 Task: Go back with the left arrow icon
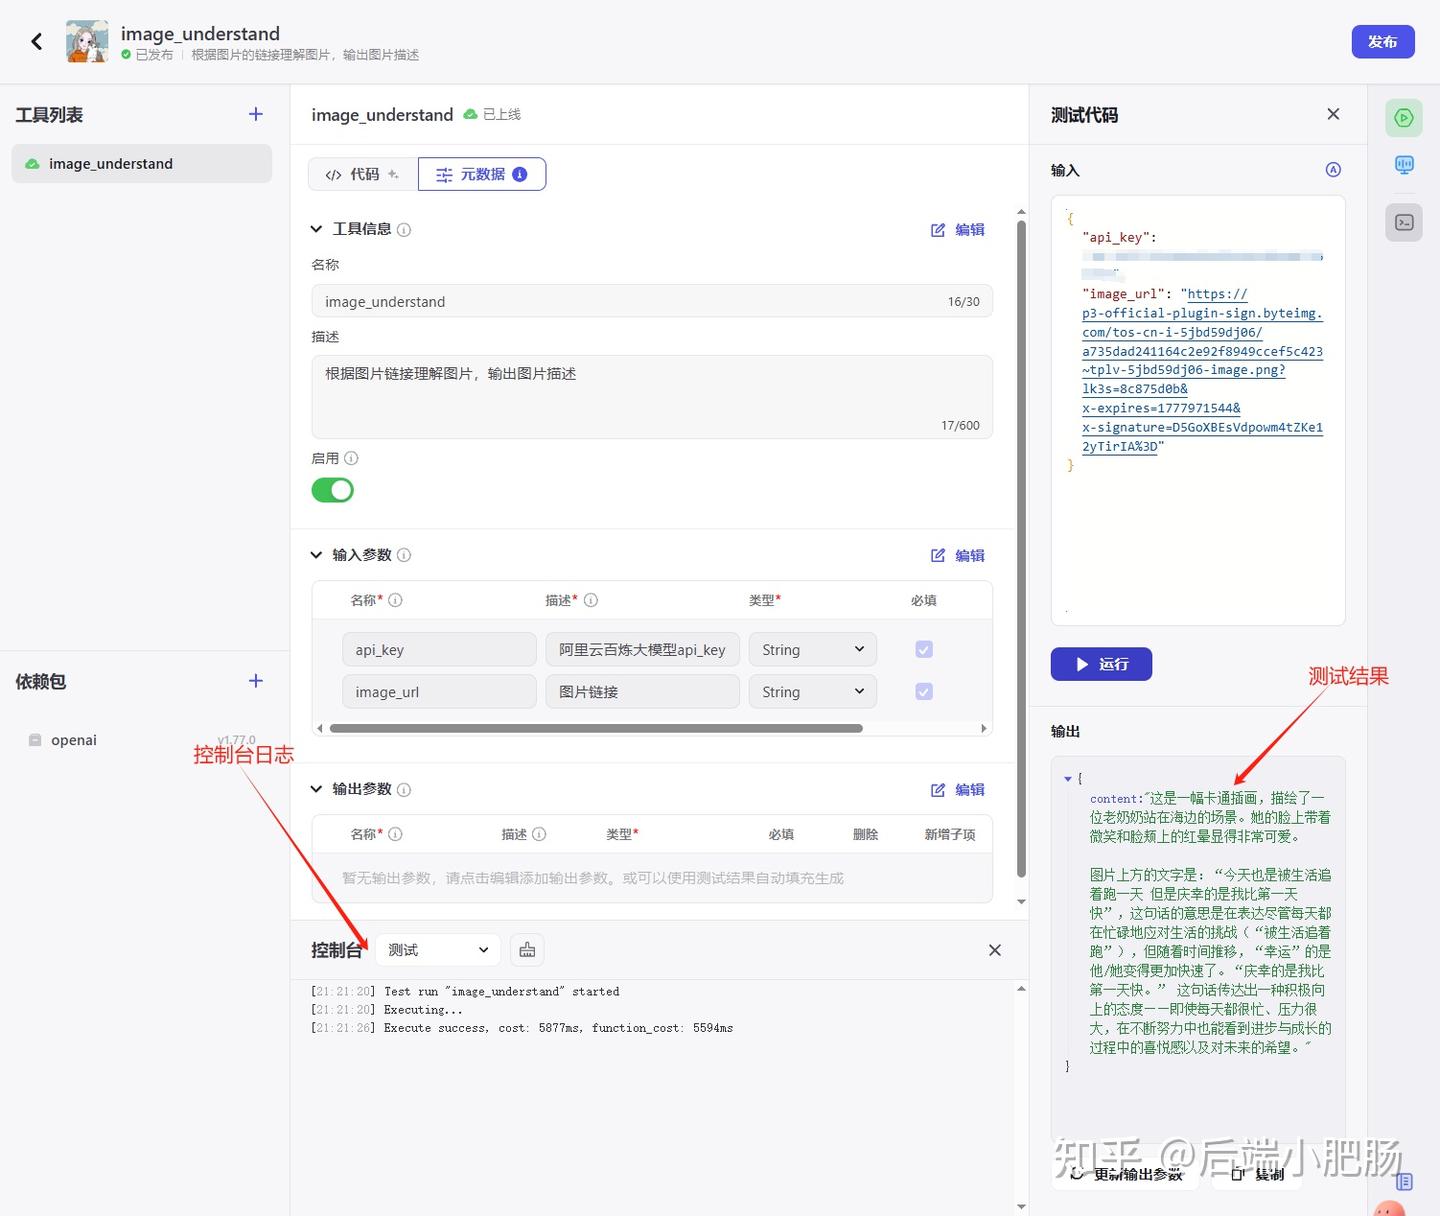pyautogui.click(x=37, y=41)
